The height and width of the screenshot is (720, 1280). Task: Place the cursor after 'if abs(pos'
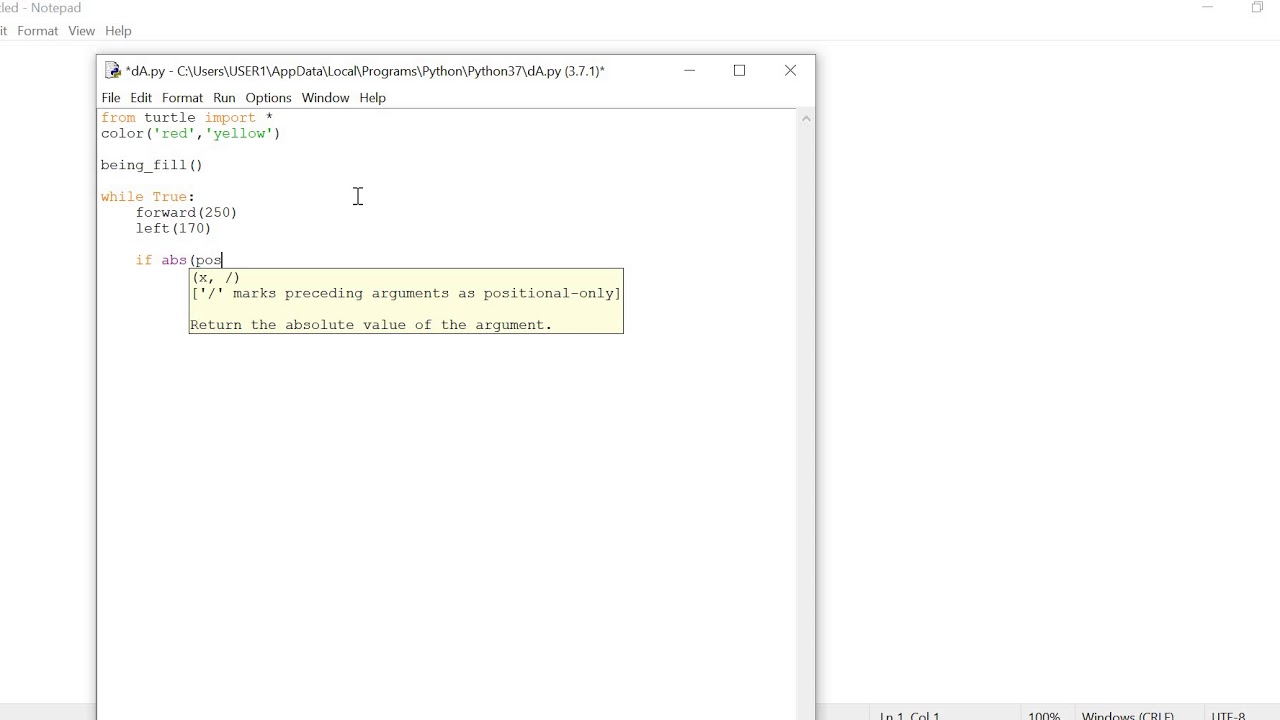point(222,261)
